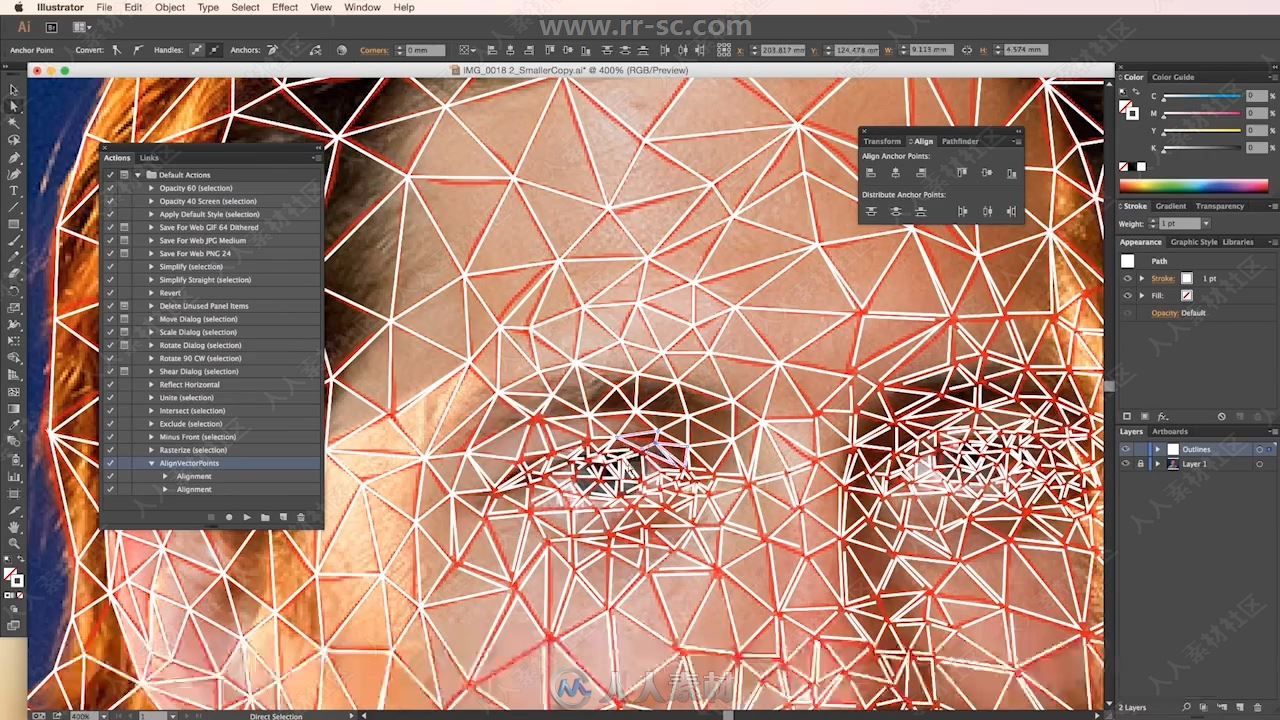The image size is (1280, 720).
Task: Click the X position input field
Action: click(783, 50)
